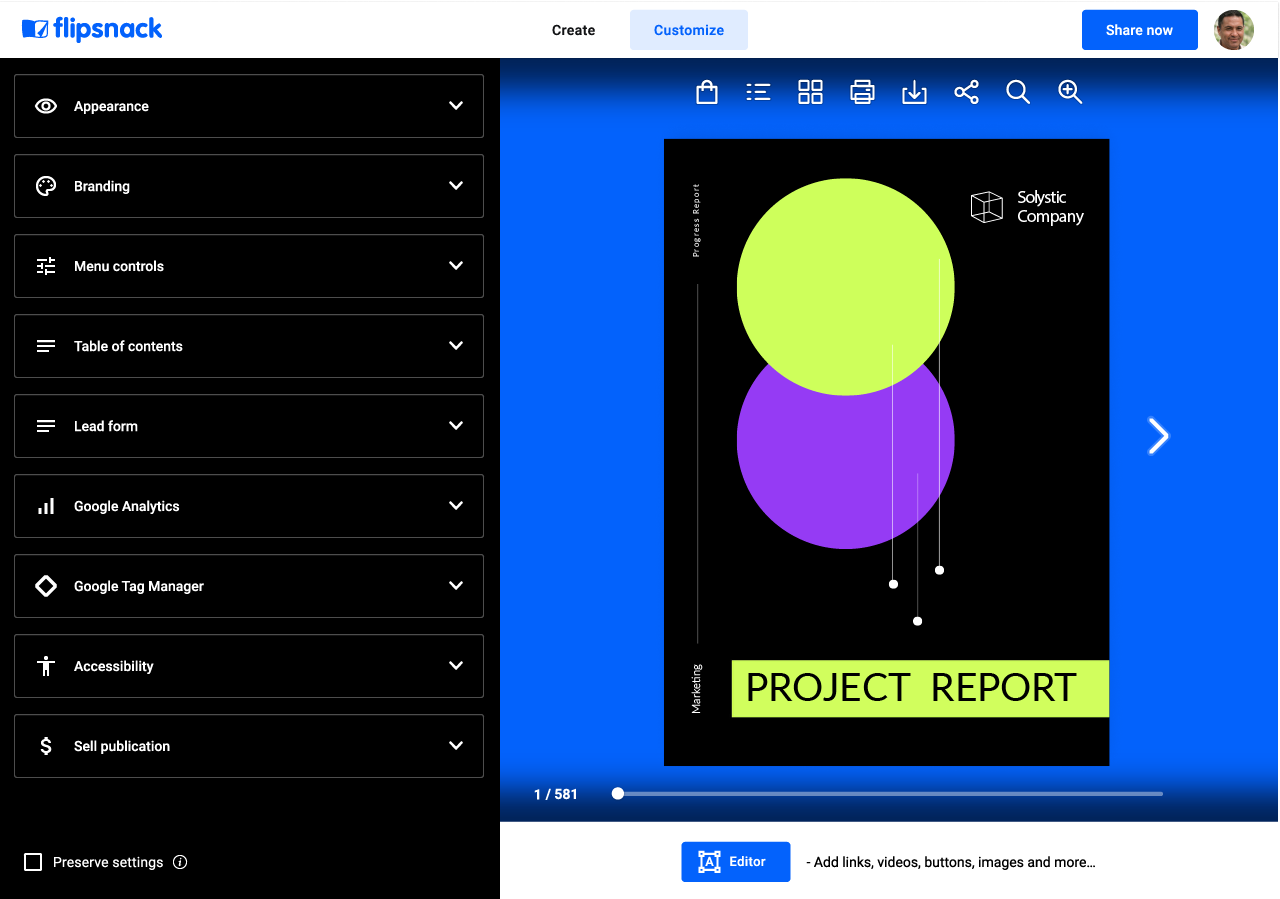The width and height of the screenshot is (1280, 899).
Task: Click the download icon in viewer toolbar
Action: [x=914, y=93]
